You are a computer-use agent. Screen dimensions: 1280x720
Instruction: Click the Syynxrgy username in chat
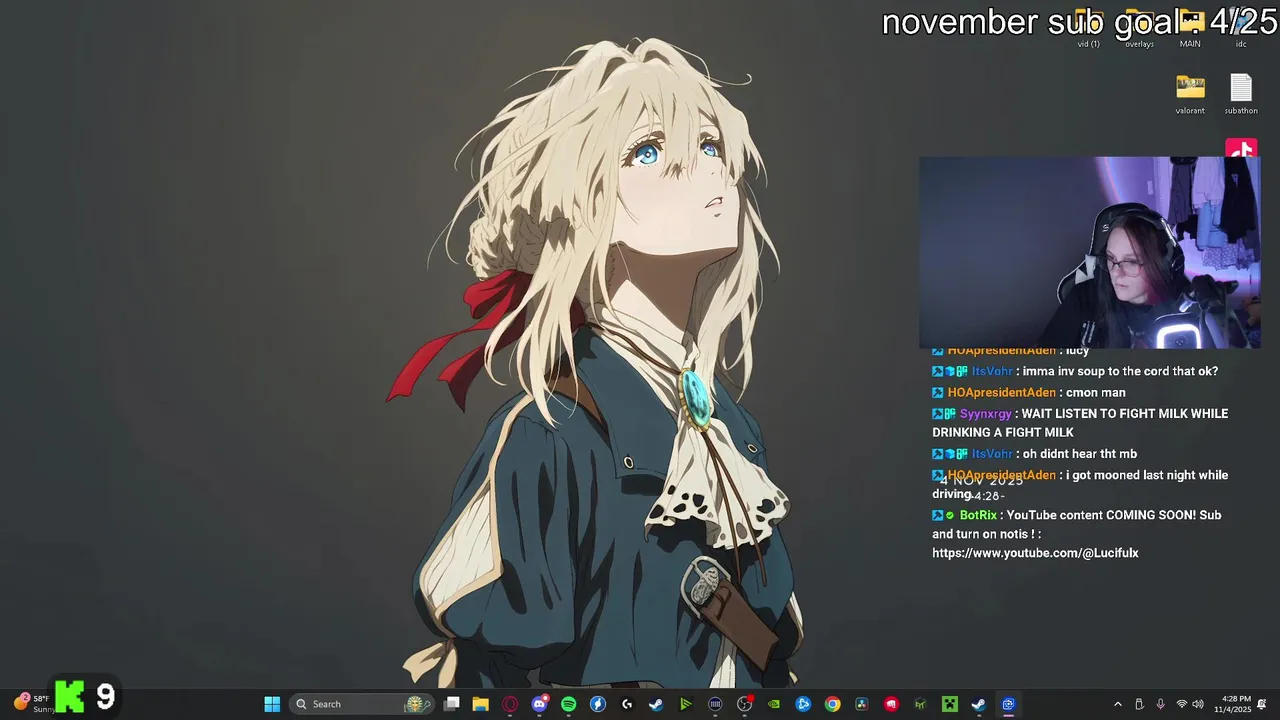tap(986, 413)
